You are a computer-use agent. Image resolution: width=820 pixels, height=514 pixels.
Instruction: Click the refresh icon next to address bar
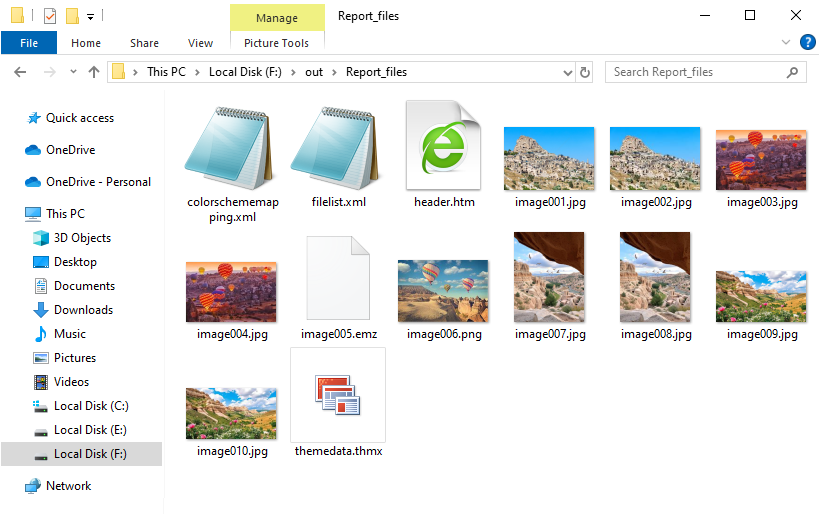tap(585, 72)
